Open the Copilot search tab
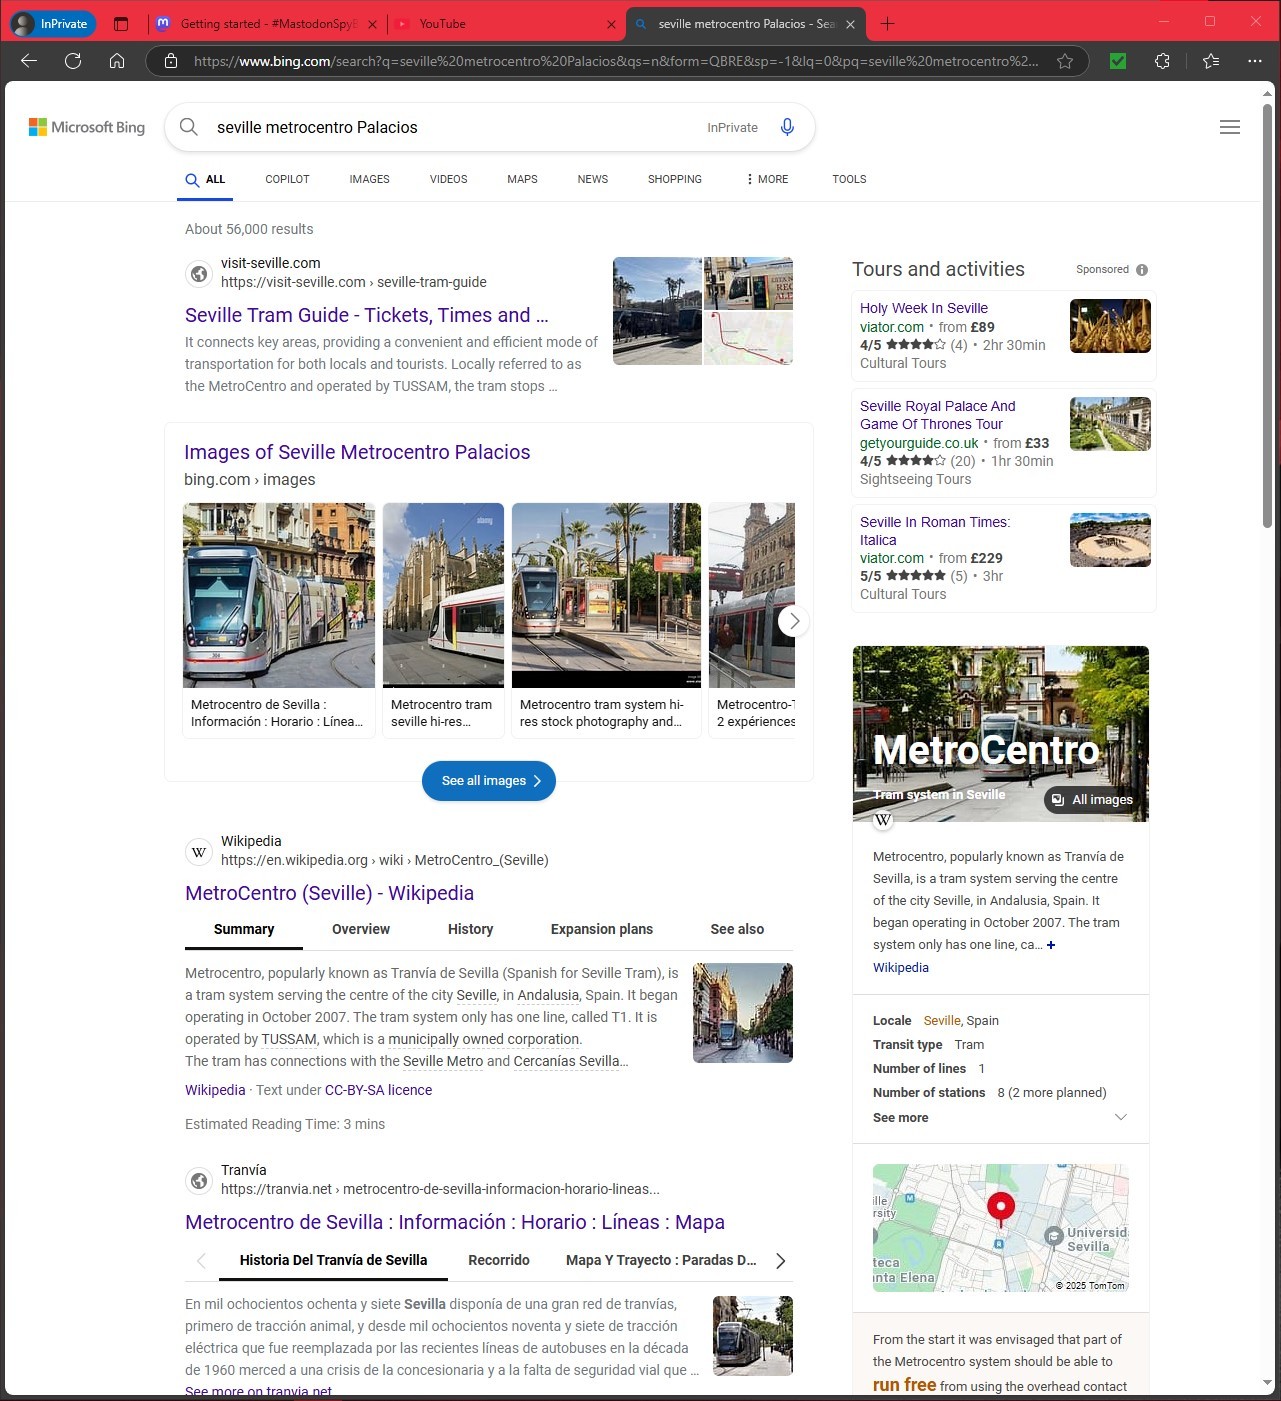The image size is (1281, 1401). 287,179
